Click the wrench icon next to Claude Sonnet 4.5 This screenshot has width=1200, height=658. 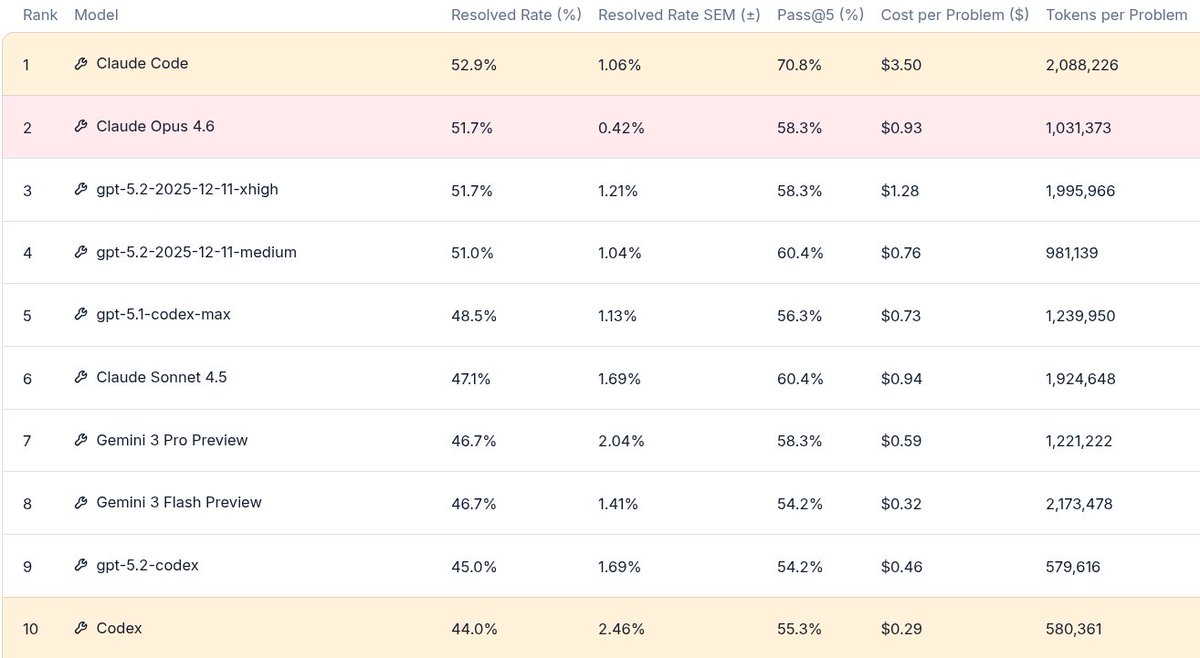click(x=81, y=378)
